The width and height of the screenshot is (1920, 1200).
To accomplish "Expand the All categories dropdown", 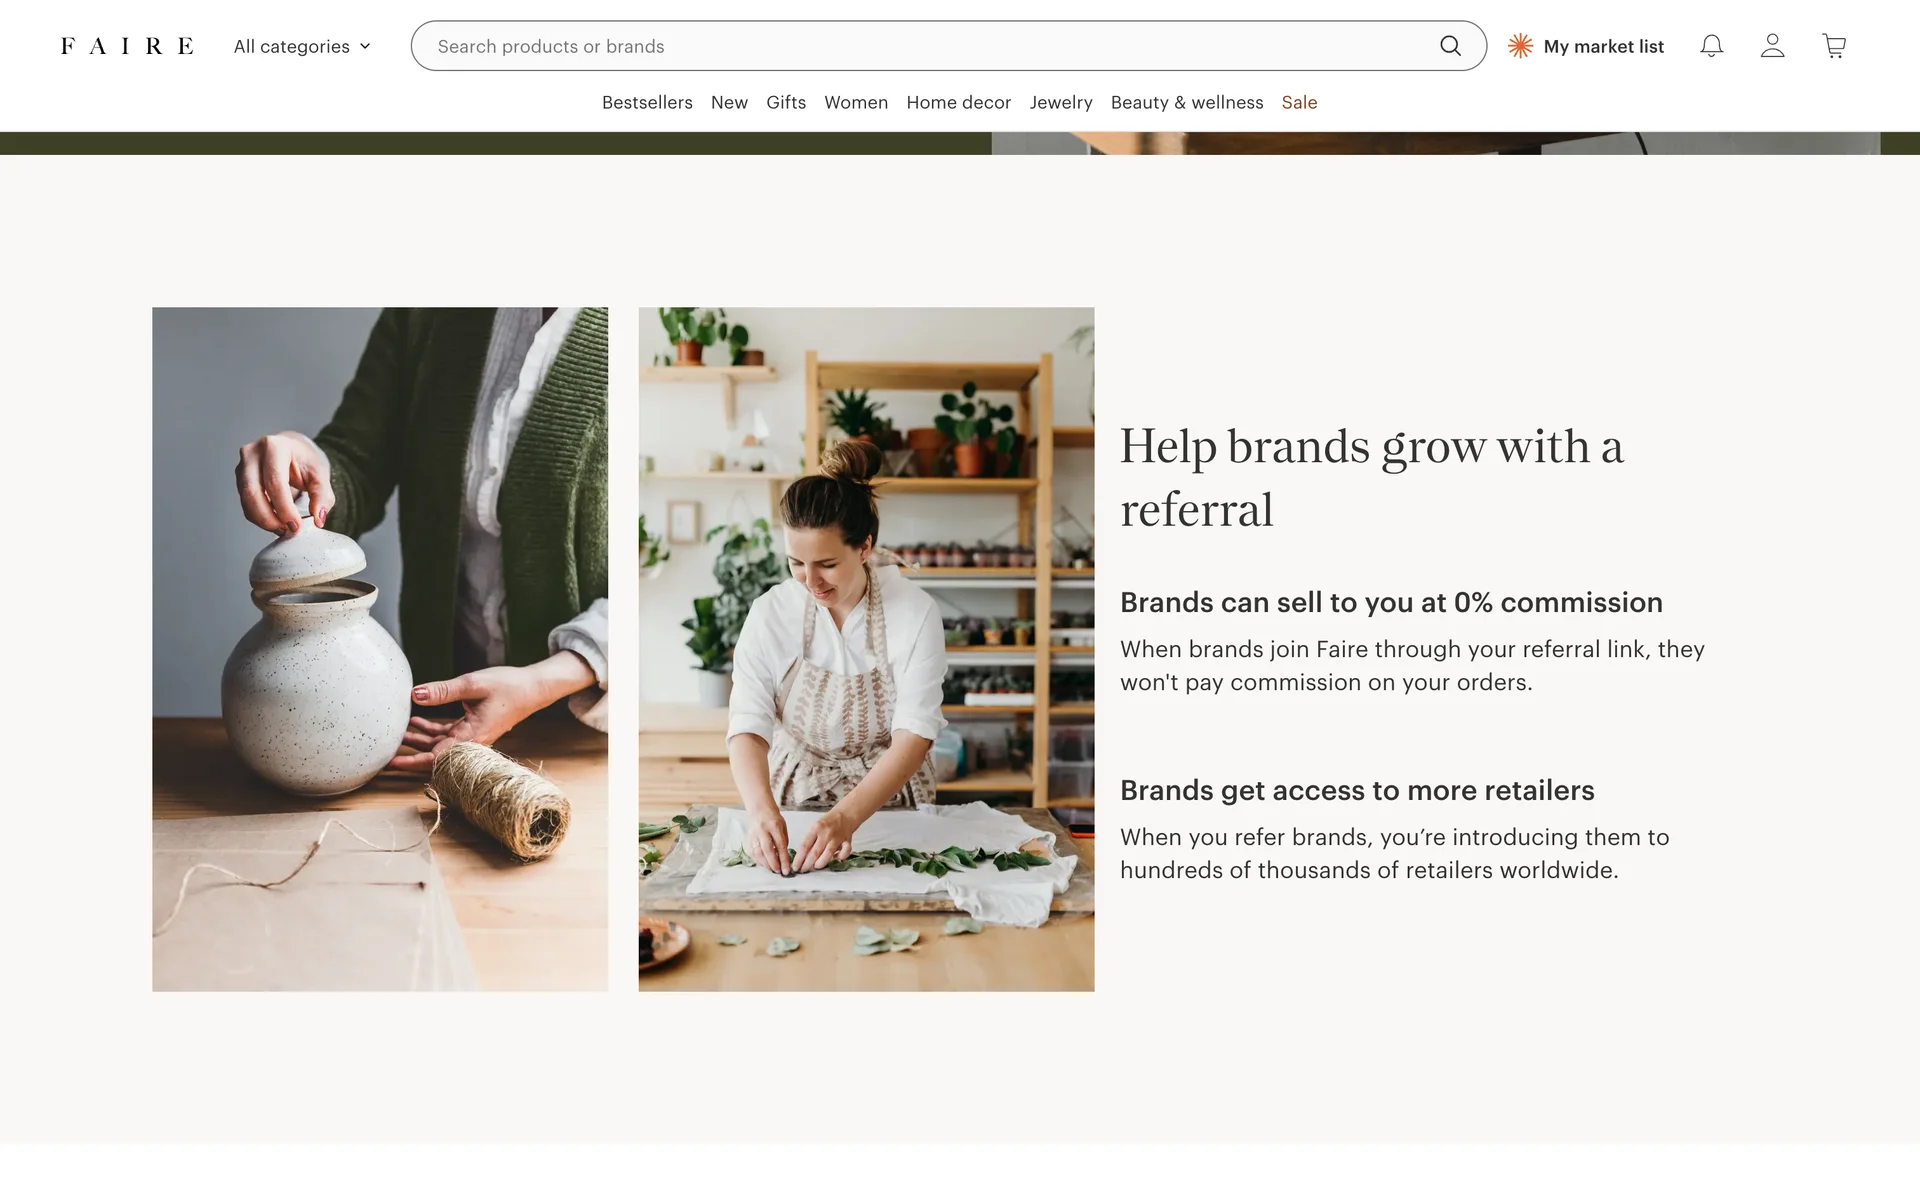I will [292, 46].
